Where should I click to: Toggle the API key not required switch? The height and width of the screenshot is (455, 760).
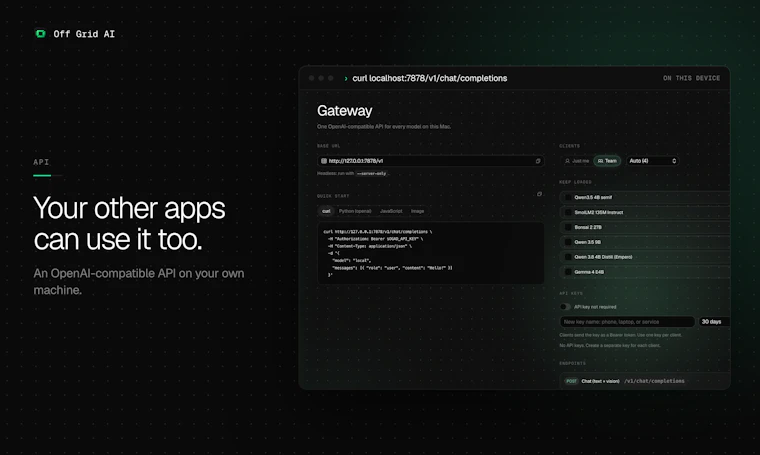(x=565, y=307)
